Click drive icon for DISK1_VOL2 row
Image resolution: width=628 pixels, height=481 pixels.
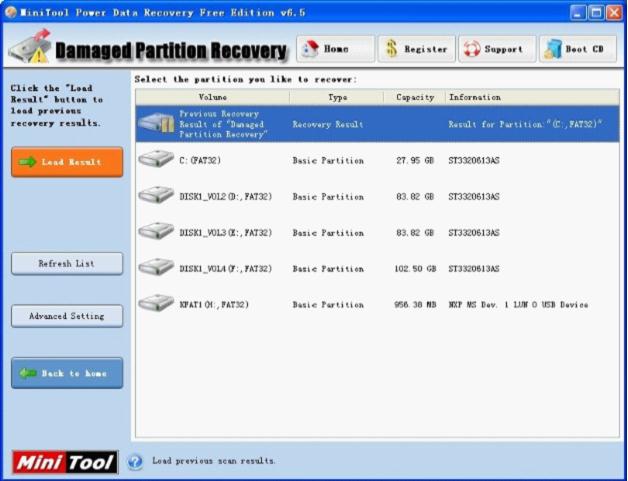(156, 195)
